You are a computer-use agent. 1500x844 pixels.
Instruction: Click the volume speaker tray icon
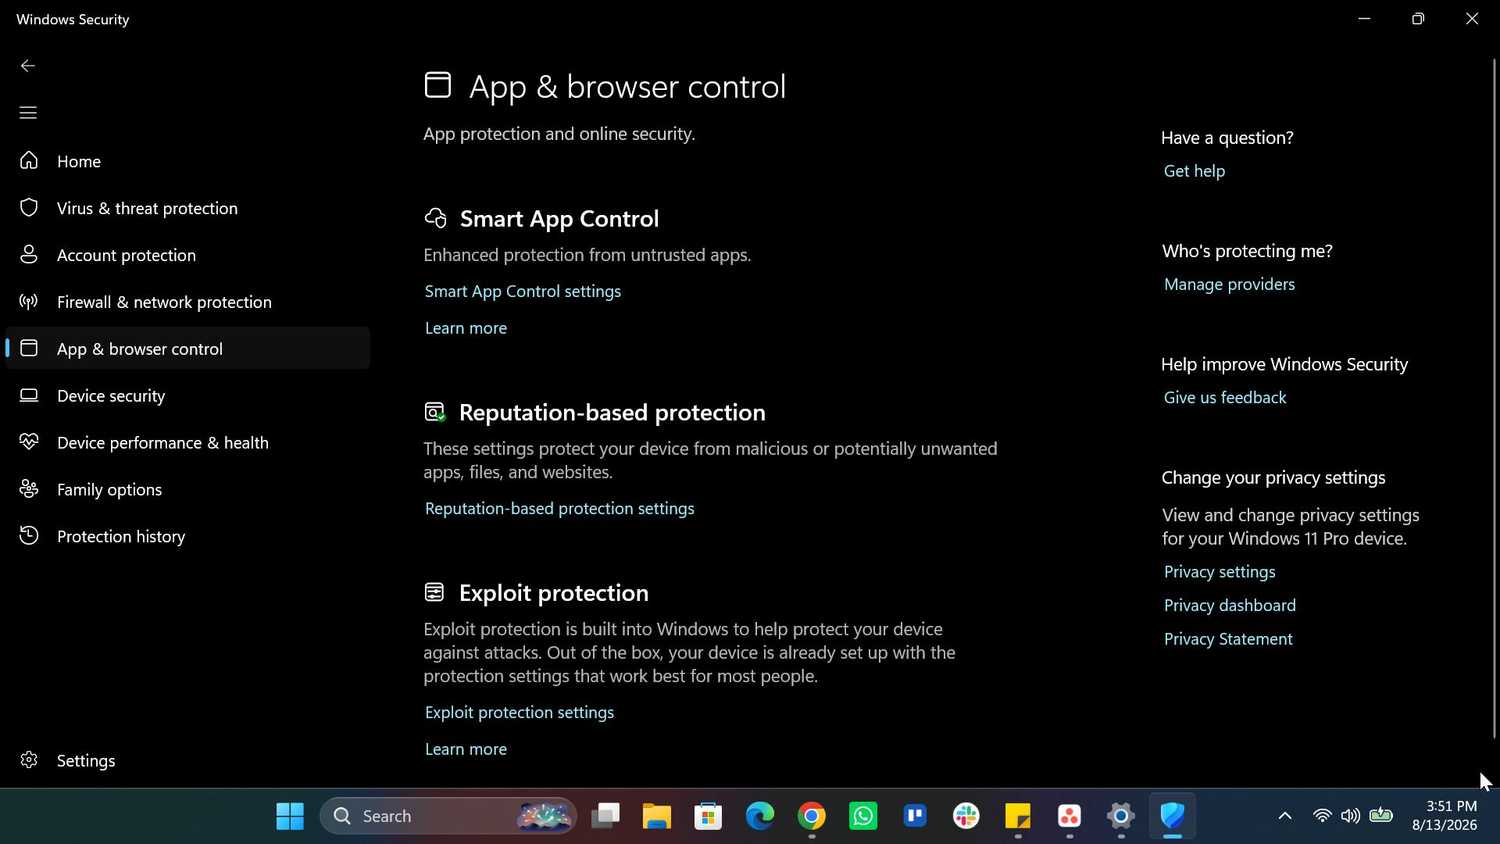[1351, 816]
